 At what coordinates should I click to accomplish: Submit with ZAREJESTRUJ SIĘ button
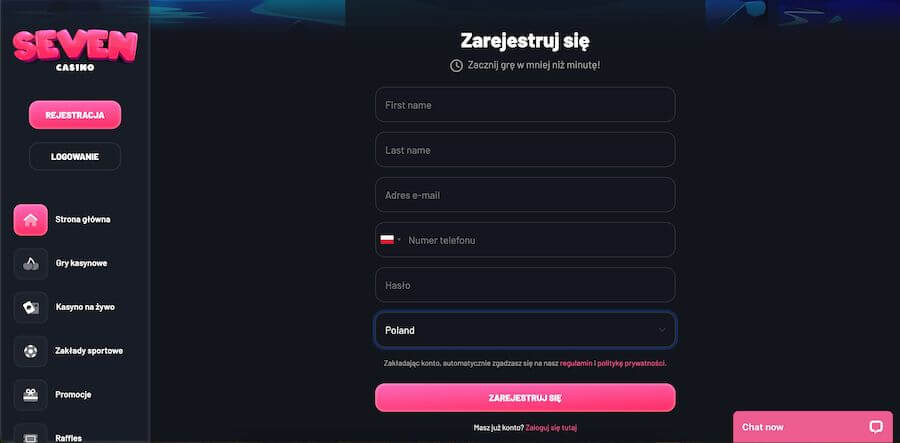click(525, 398)
